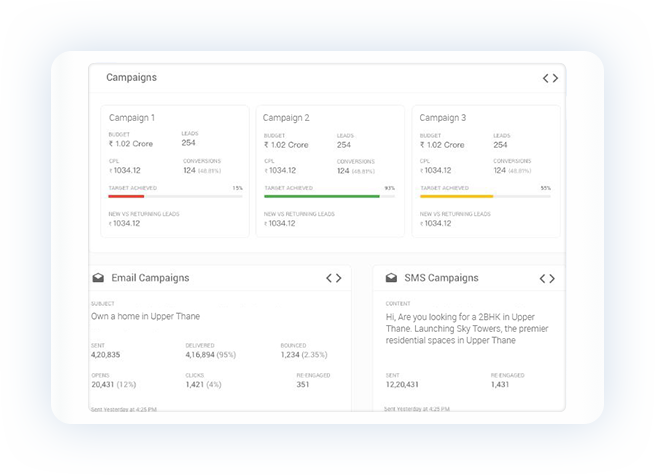
Task: Open the Campaign 2 card title
Action: point(286,118)
